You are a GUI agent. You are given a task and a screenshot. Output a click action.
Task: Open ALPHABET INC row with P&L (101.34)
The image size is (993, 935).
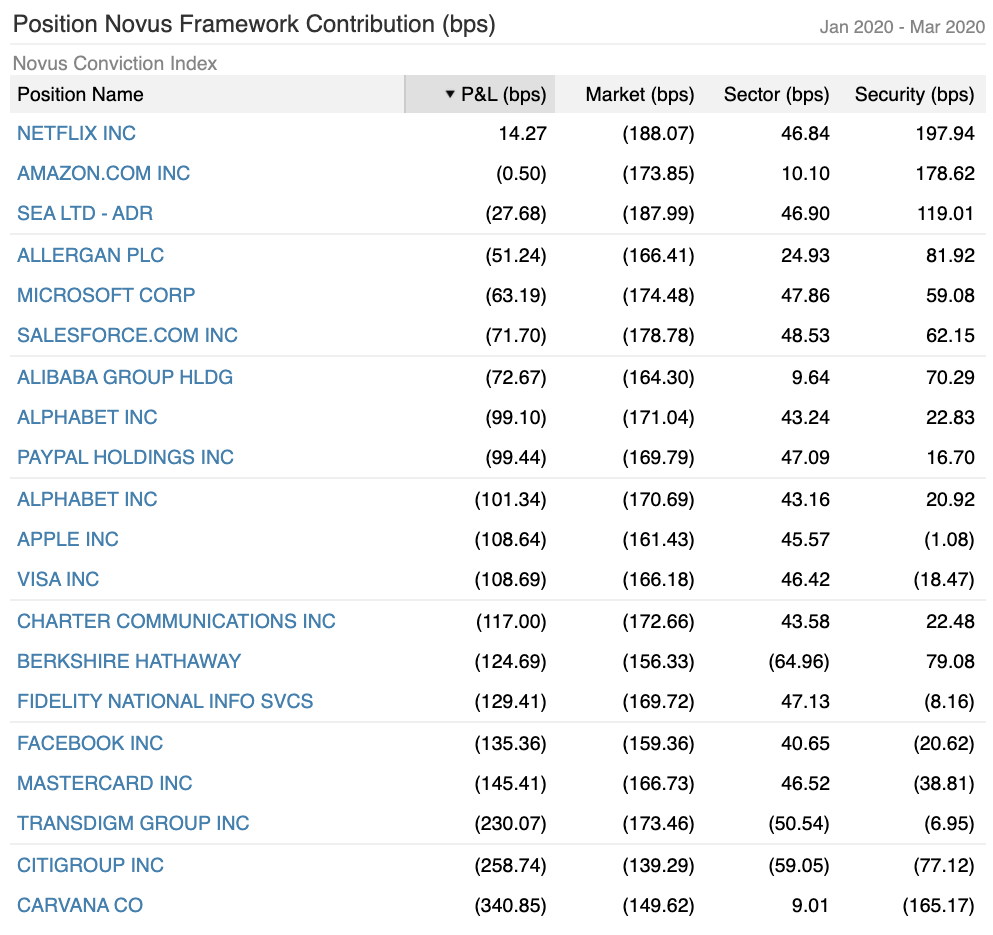[x=87, y=499]
